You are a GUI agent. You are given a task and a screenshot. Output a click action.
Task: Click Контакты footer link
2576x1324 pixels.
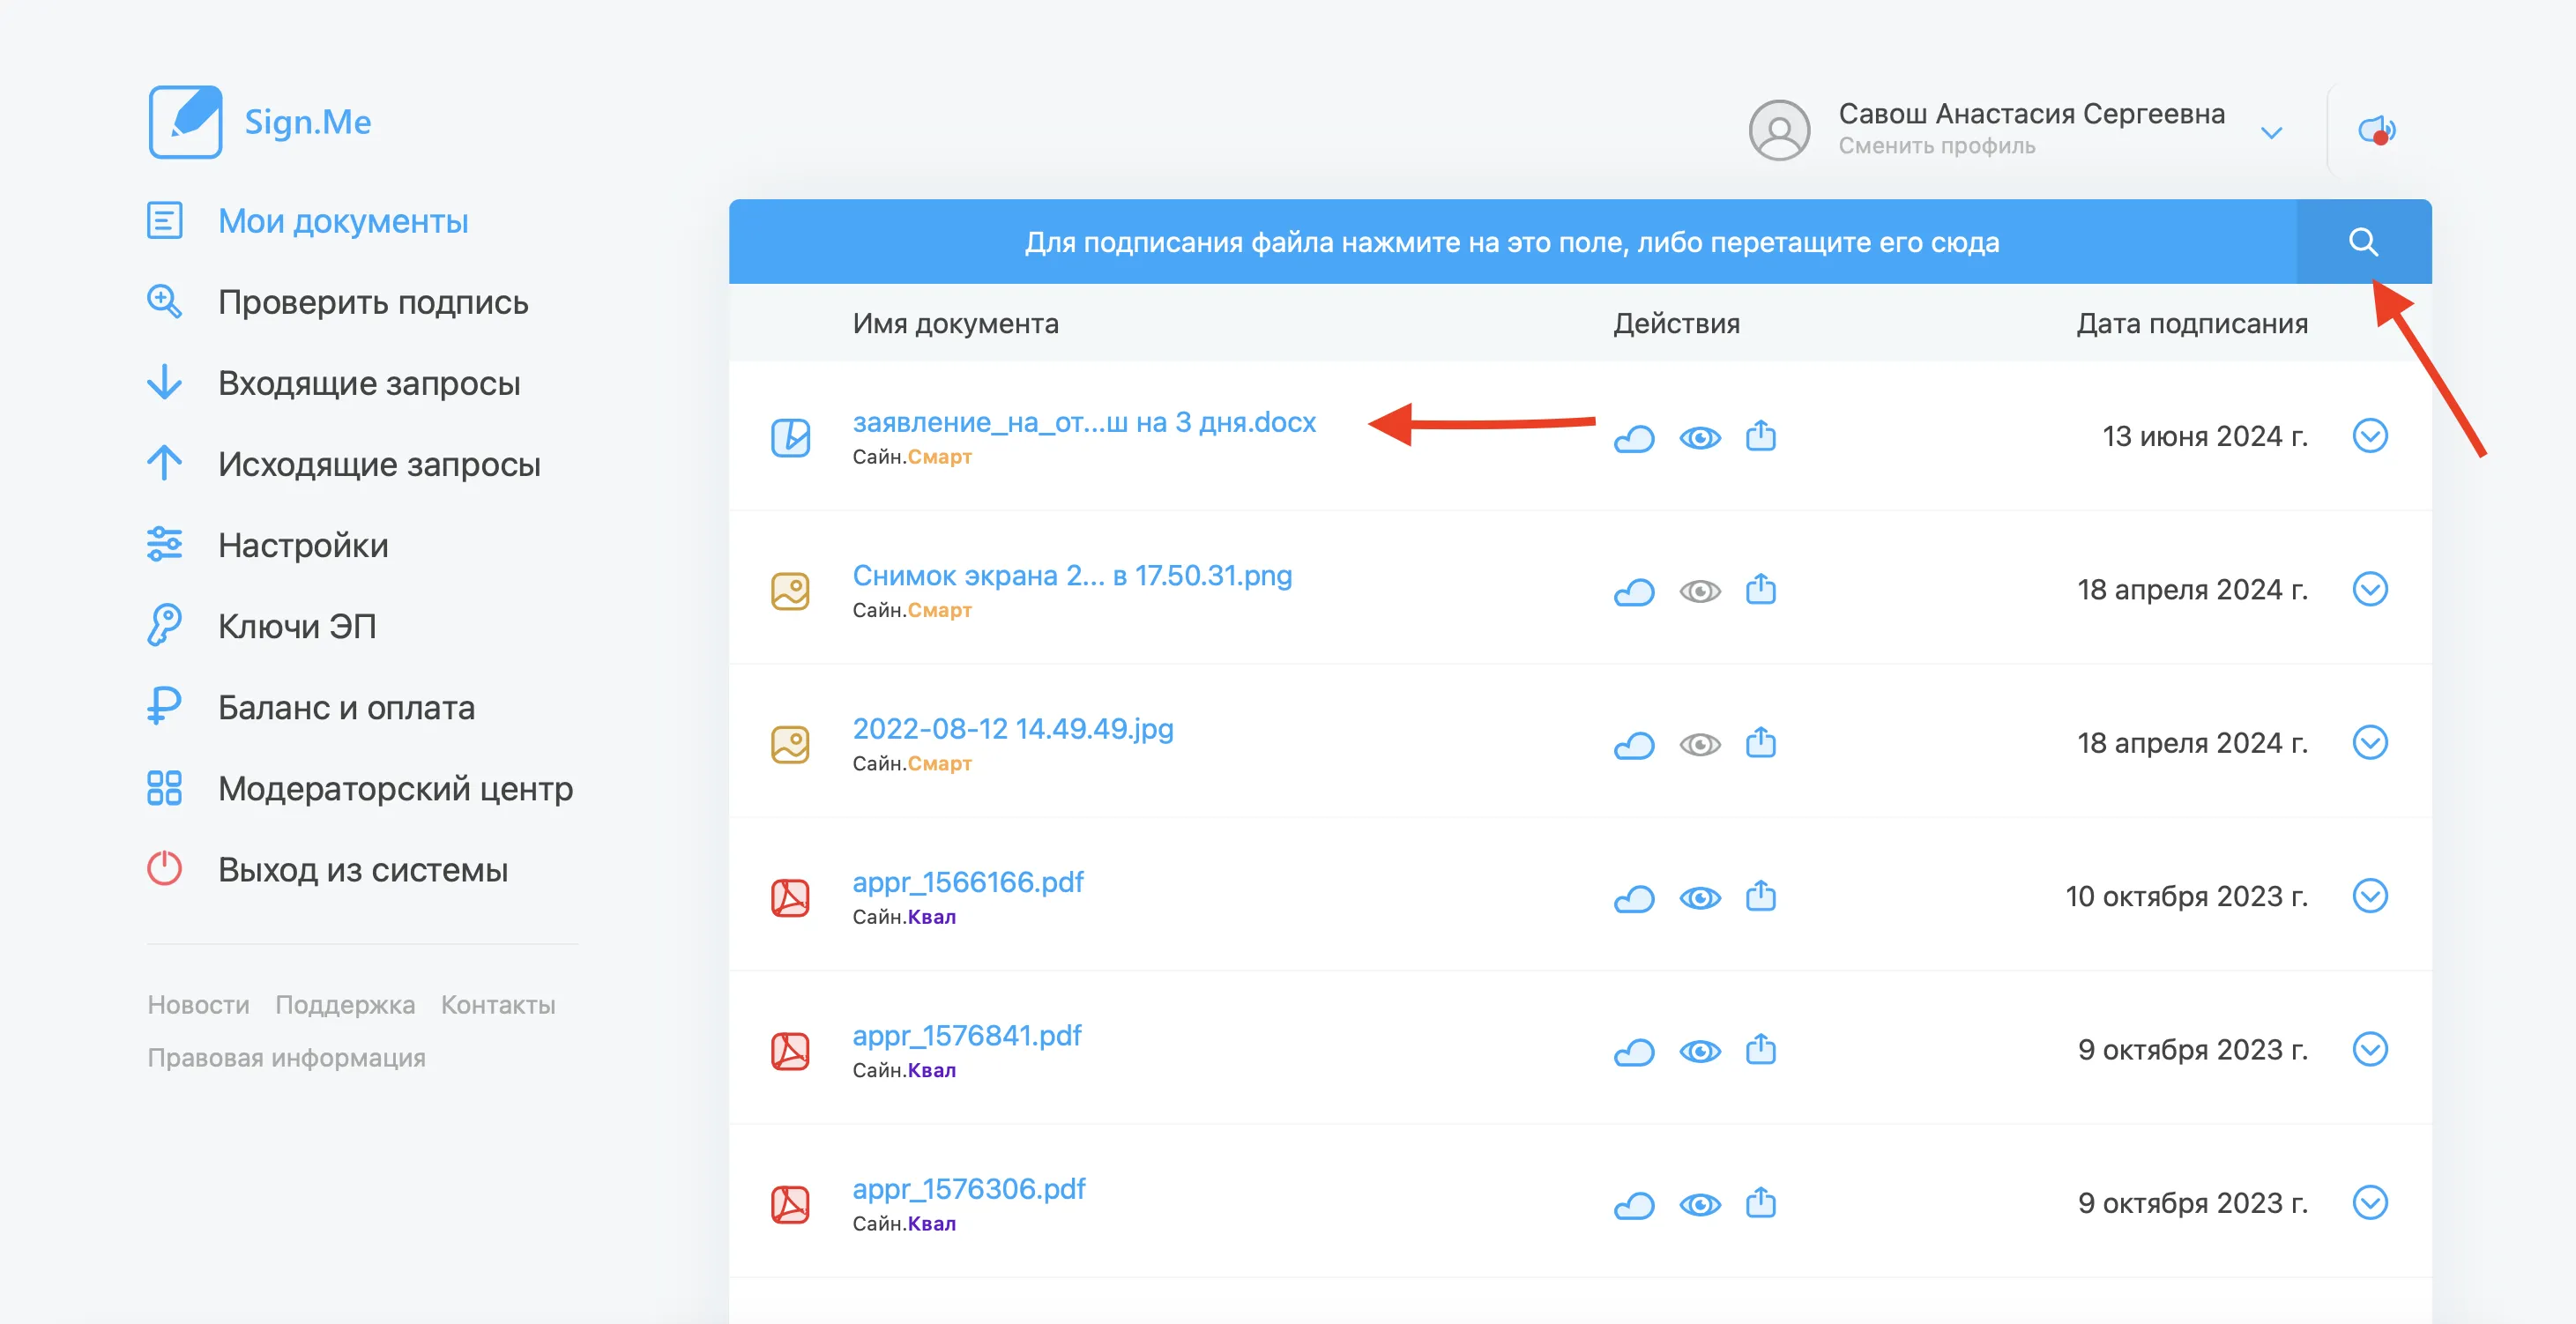pos(498,1004)
